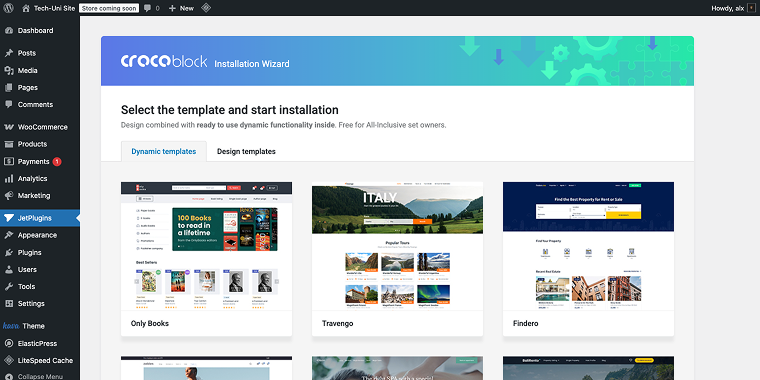760x380 pixels.
Task: Click the Settings sliders icon
Action: tap(9, 303)
